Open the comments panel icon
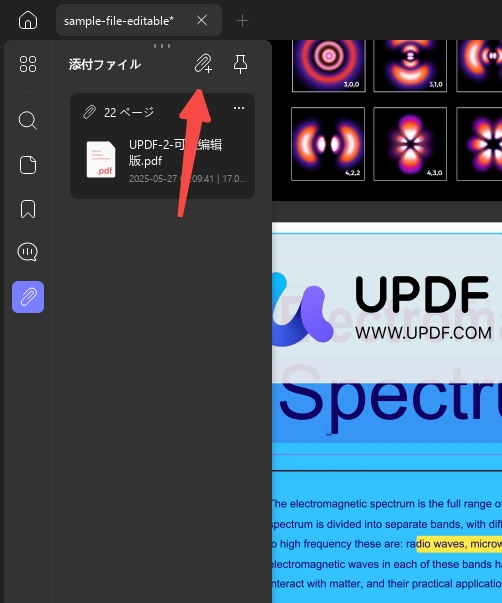The width and height of the screenshot is (502, 603). tap(28, 252)
